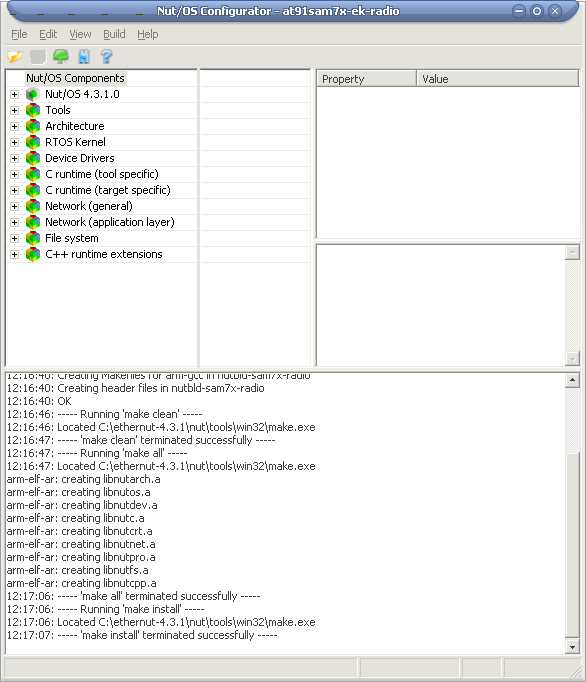Image resolution: width=586 pixels, height=682 pixels.
Task: Select the C++ runtime extensions label
Action: click(104, 254)
